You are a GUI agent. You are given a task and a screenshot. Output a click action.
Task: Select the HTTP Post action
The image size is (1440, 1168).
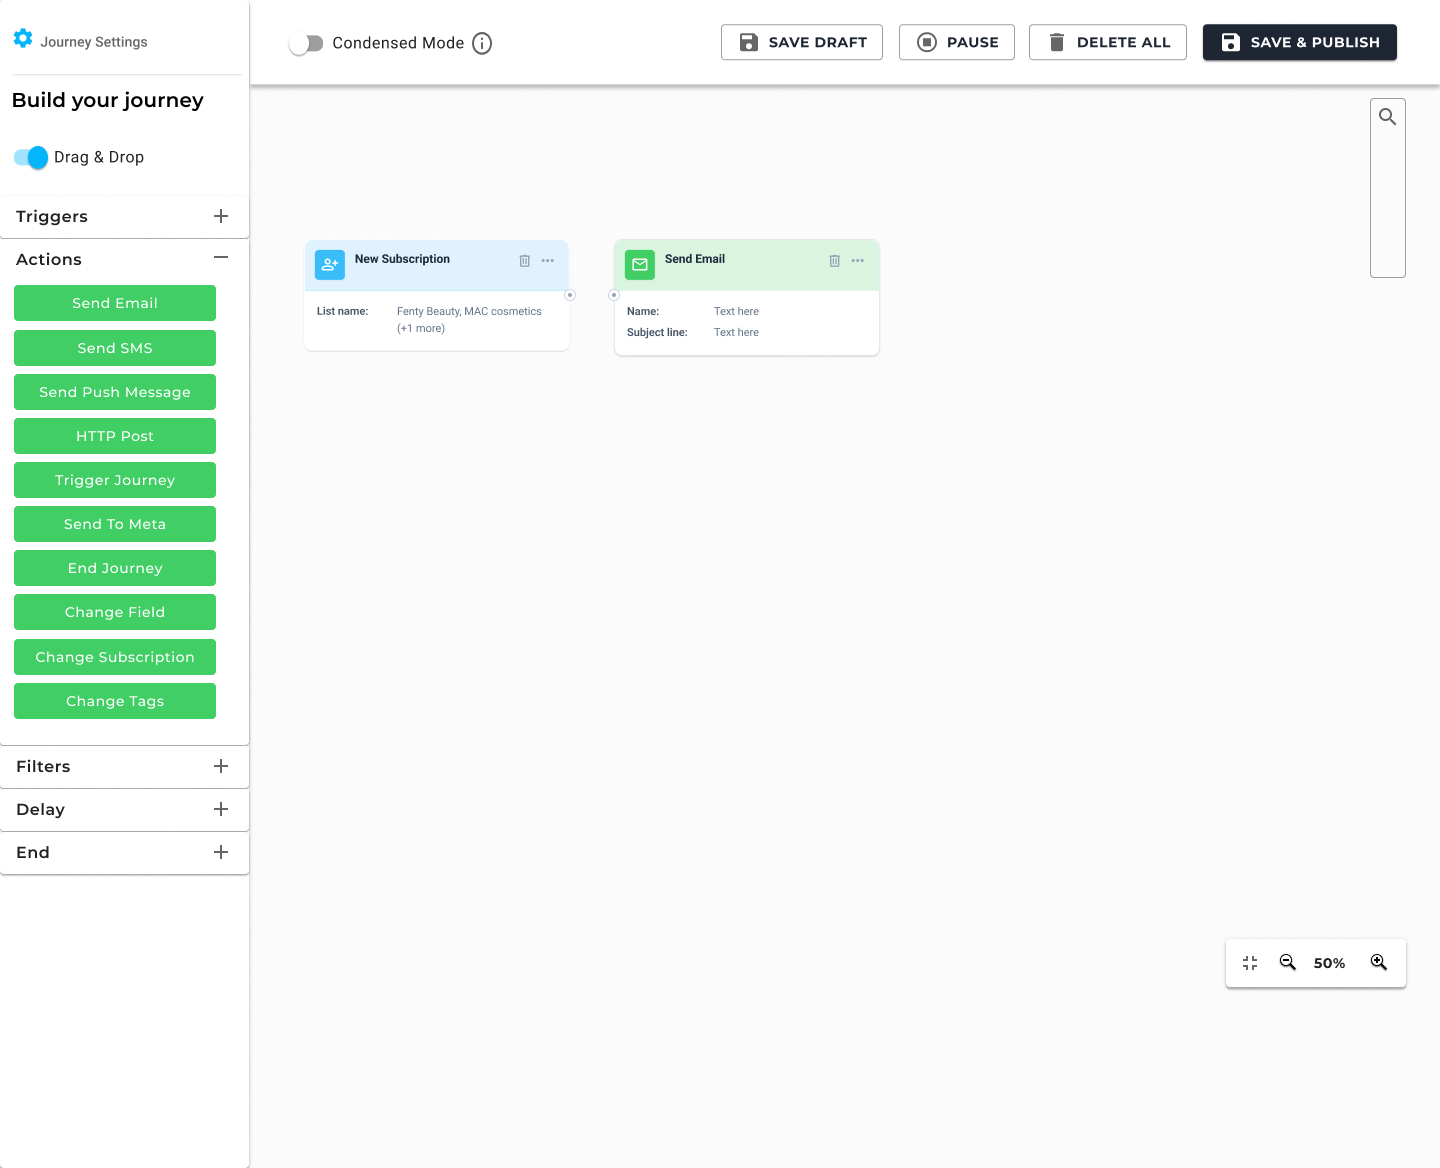pyautogui.click(x=115, y=436)
